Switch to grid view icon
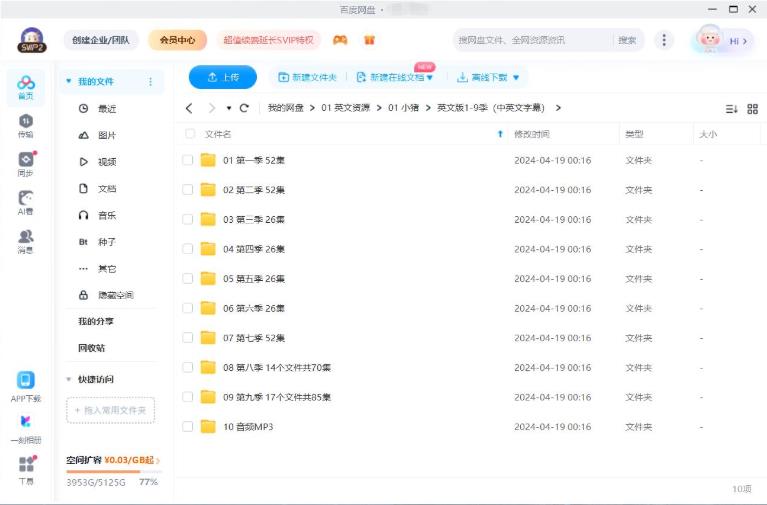The height and width of the screenshot is (505, 767). (x=752, y=109)
